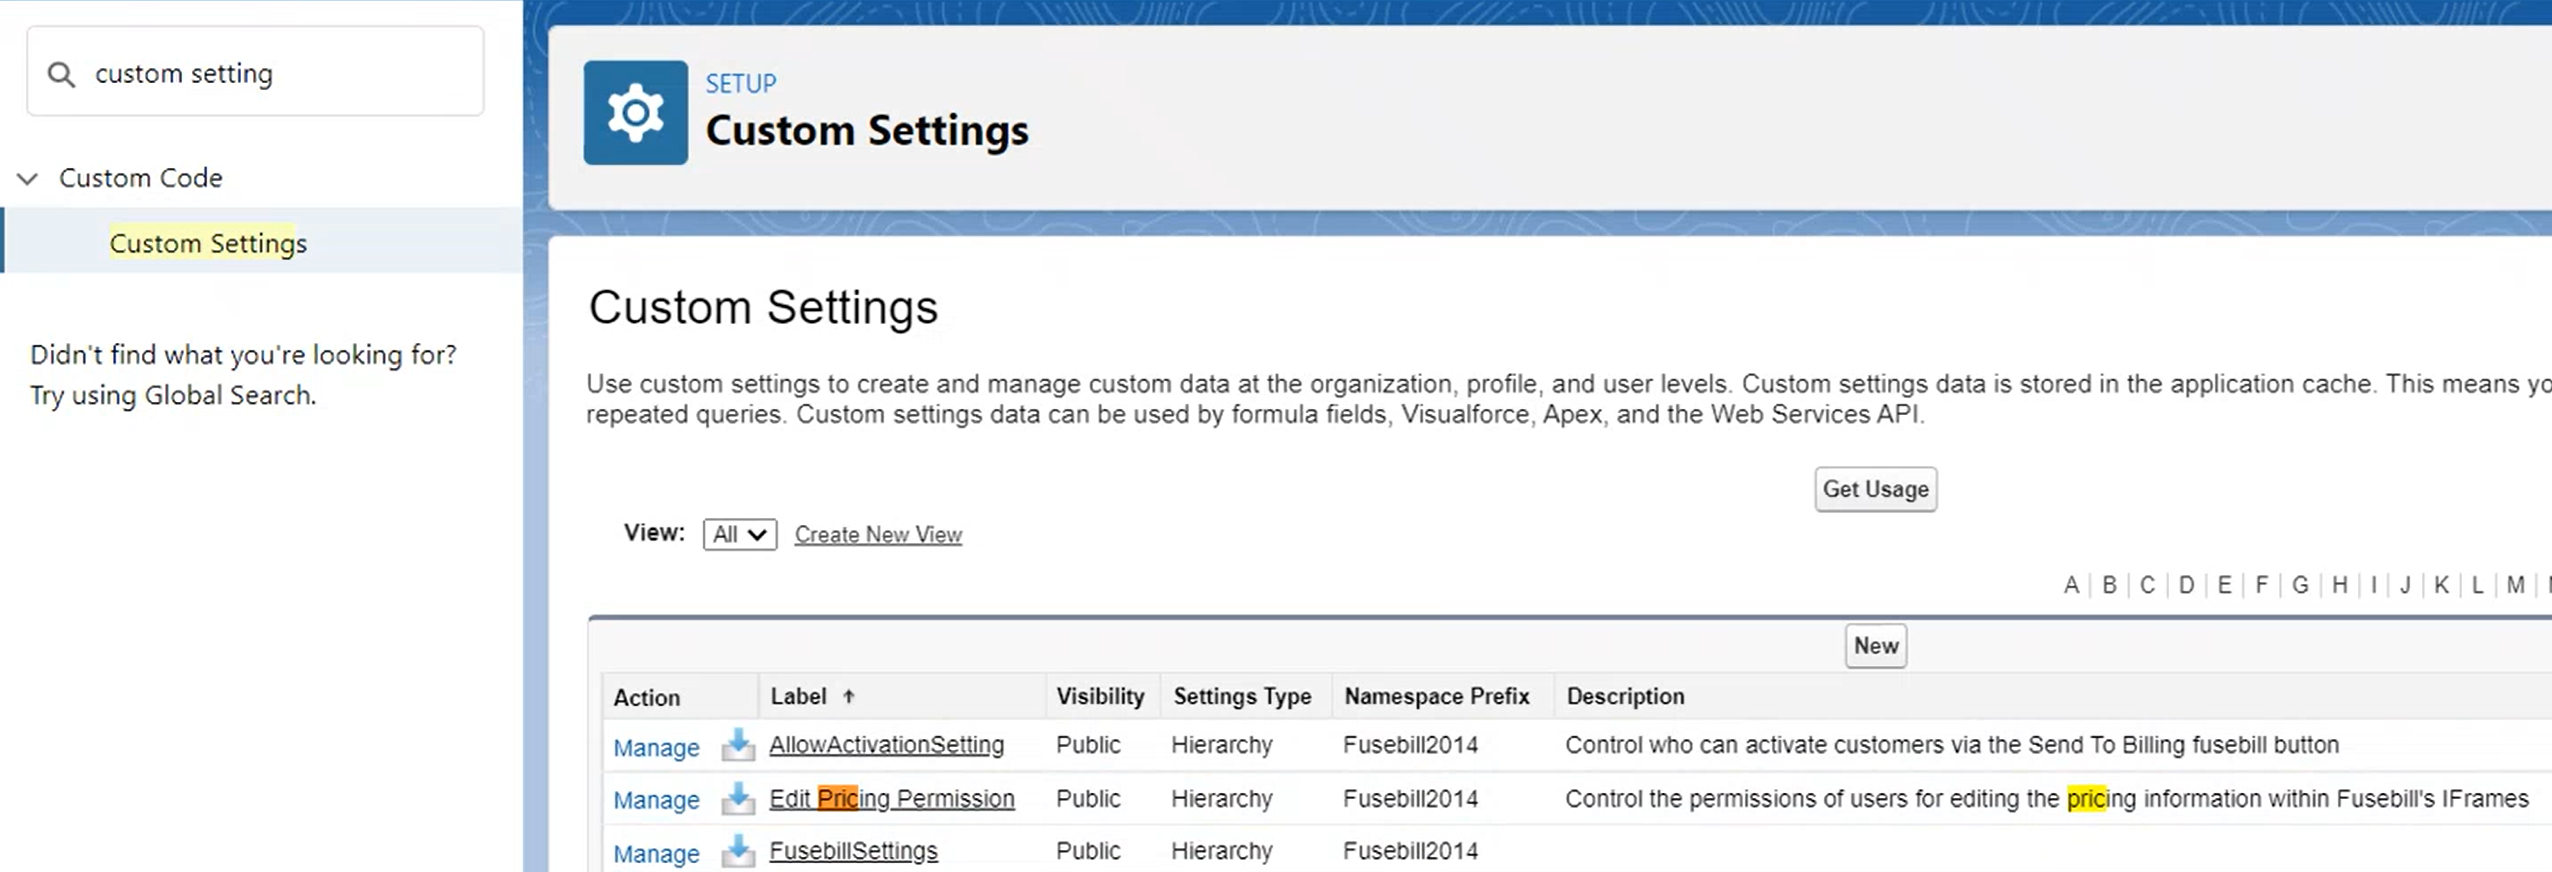The width and height of the screenshot is (2552, 872).
Task: Filter list by letter I
Action: 2373,585
